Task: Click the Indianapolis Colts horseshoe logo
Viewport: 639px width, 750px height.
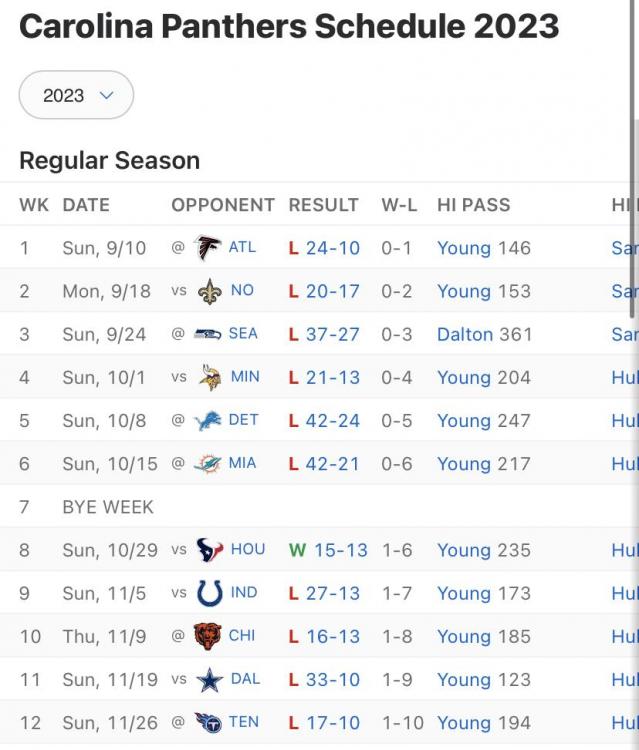Action: pyautogui.click(x=209, y=593)
